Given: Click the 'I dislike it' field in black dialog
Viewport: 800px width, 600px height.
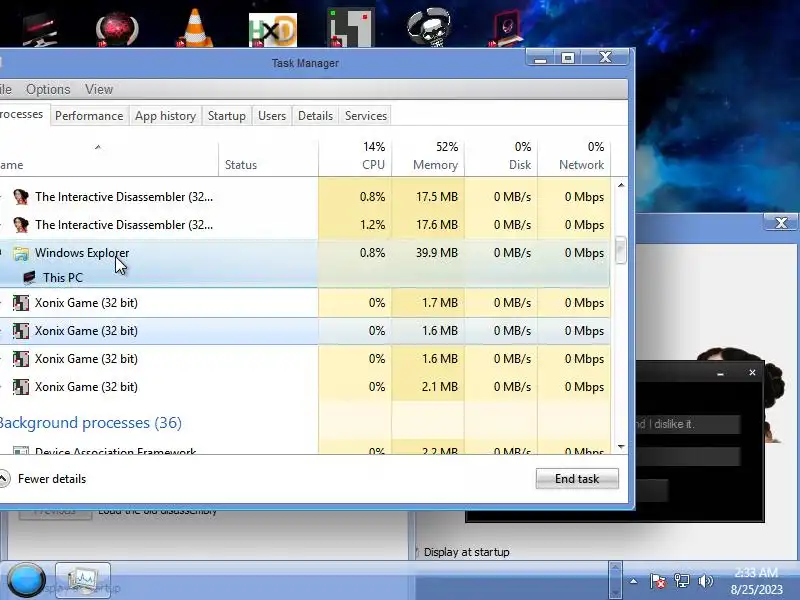Looking at the screenshot, I should (x=687, y=424).
